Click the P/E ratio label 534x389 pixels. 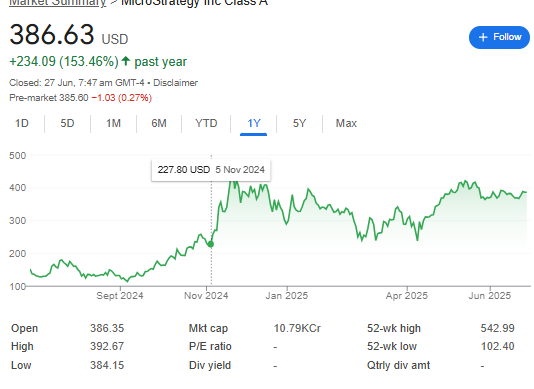(210, 346)
